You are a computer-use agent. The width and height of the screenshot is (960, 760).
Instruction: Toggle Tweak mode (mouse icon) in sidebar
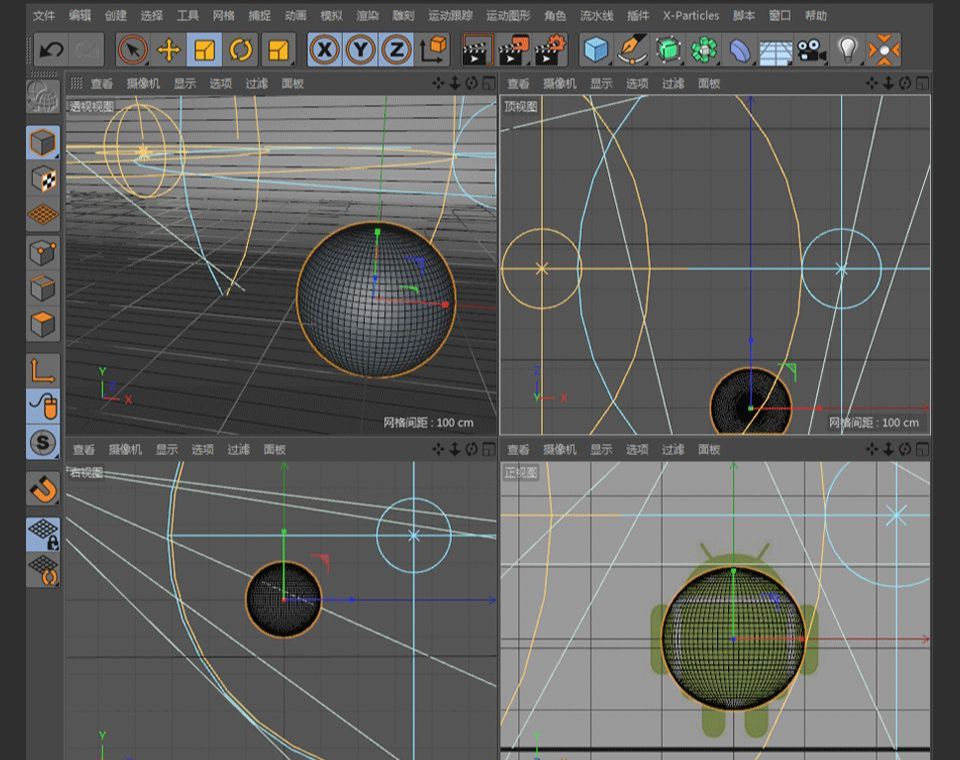tap(43, 406)
